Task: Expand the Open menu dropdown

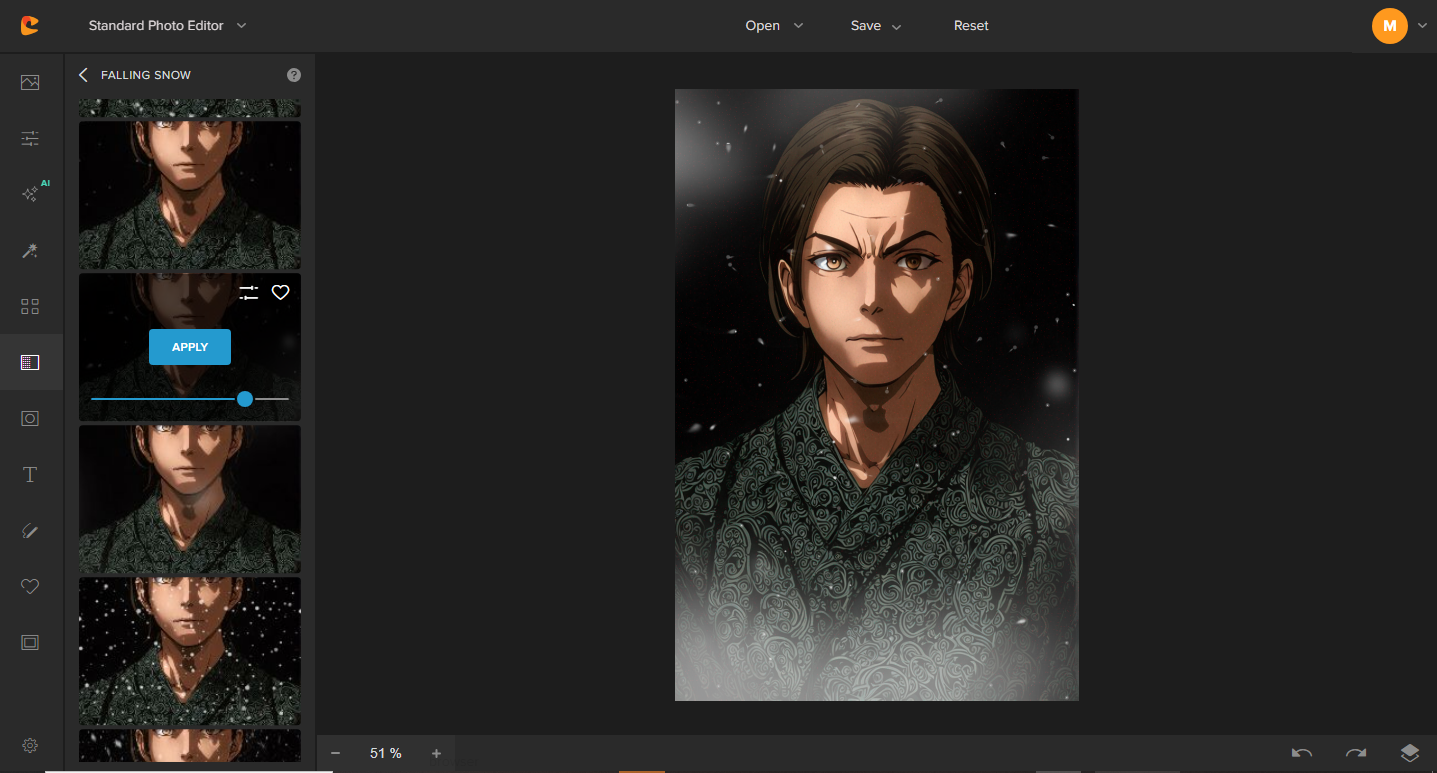Action: (774, 26)
